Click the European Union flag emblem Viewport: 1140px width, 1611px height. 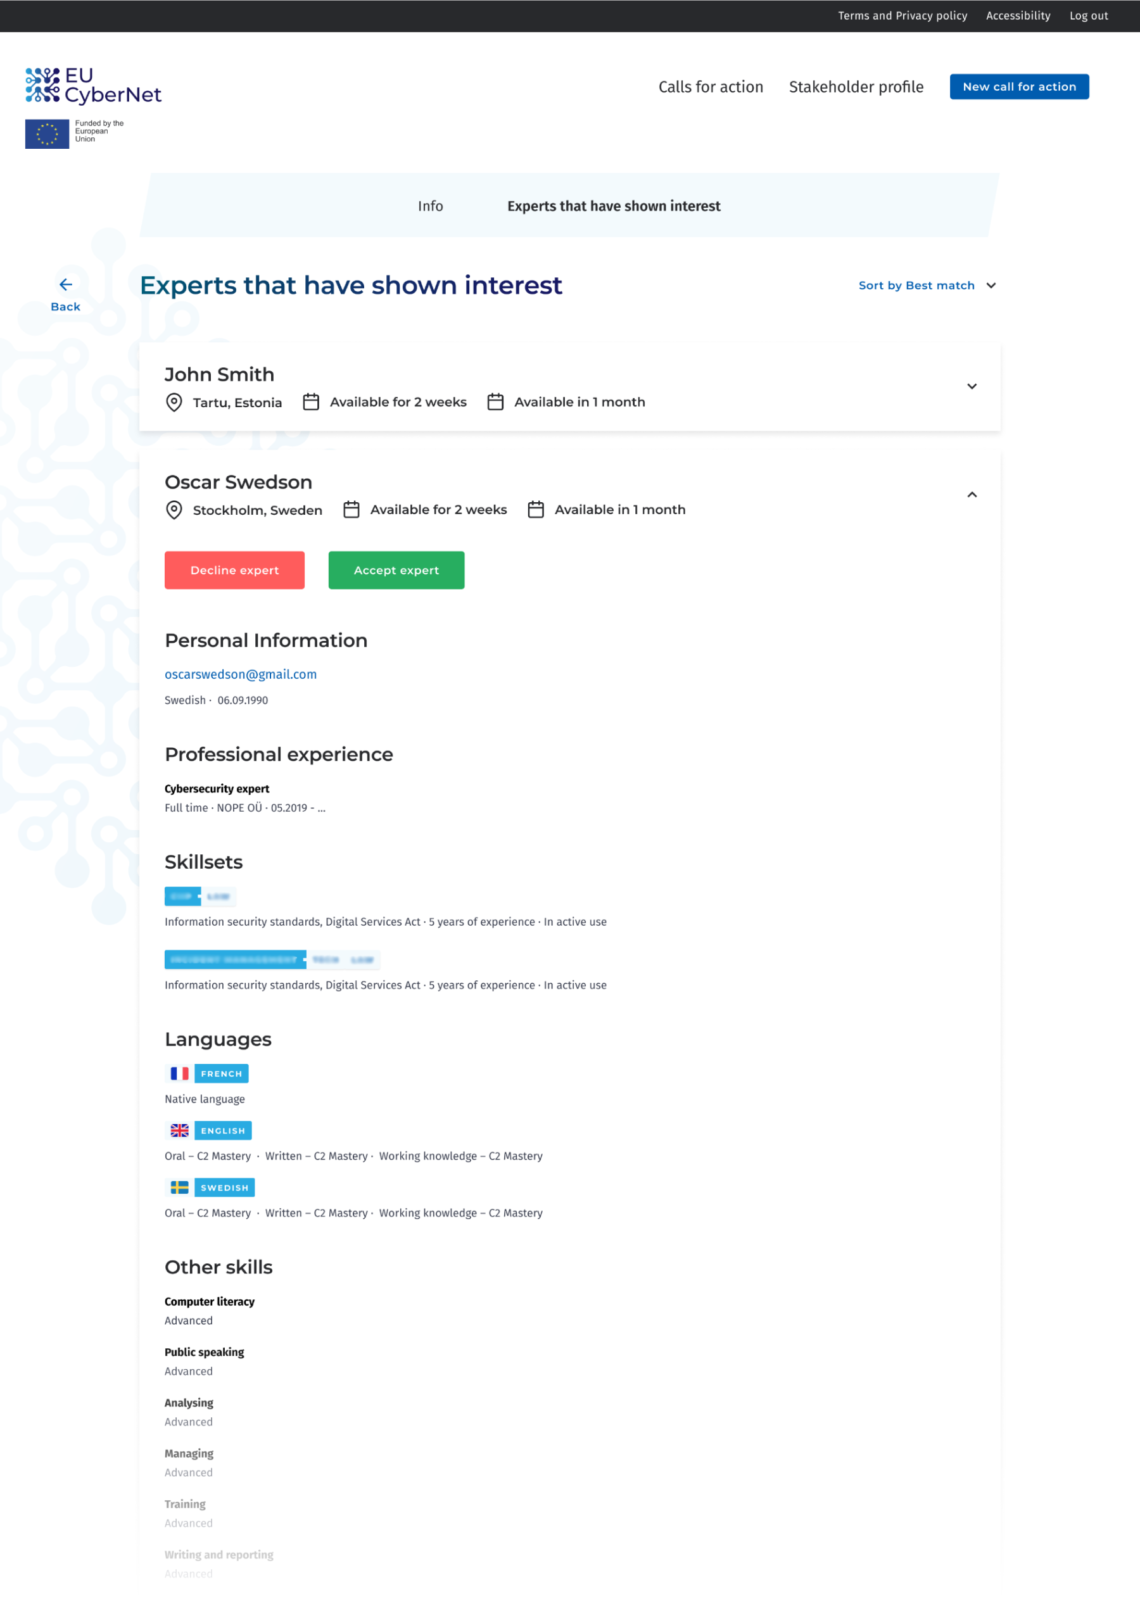point(47,133)
